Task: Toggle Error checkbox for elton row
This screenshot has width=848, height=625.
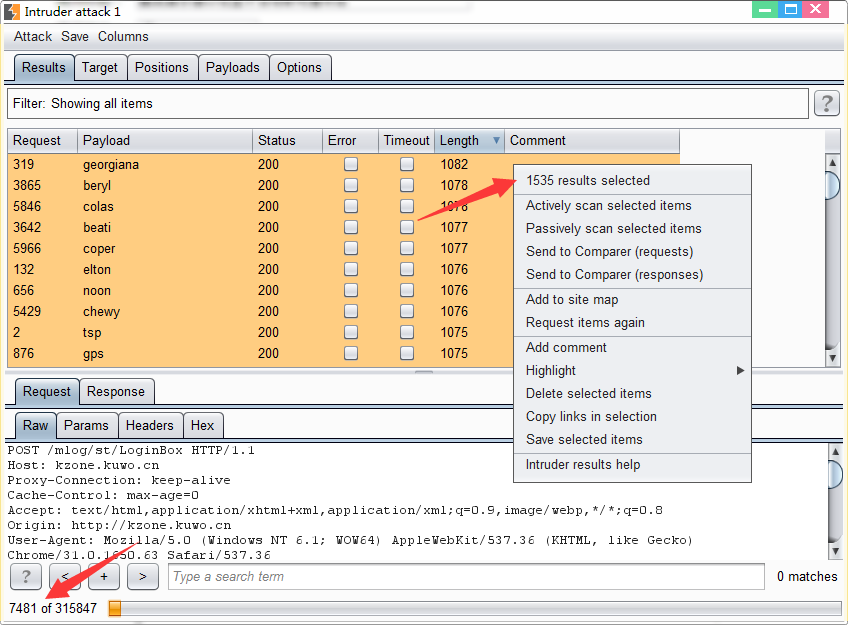Action: 351,269
